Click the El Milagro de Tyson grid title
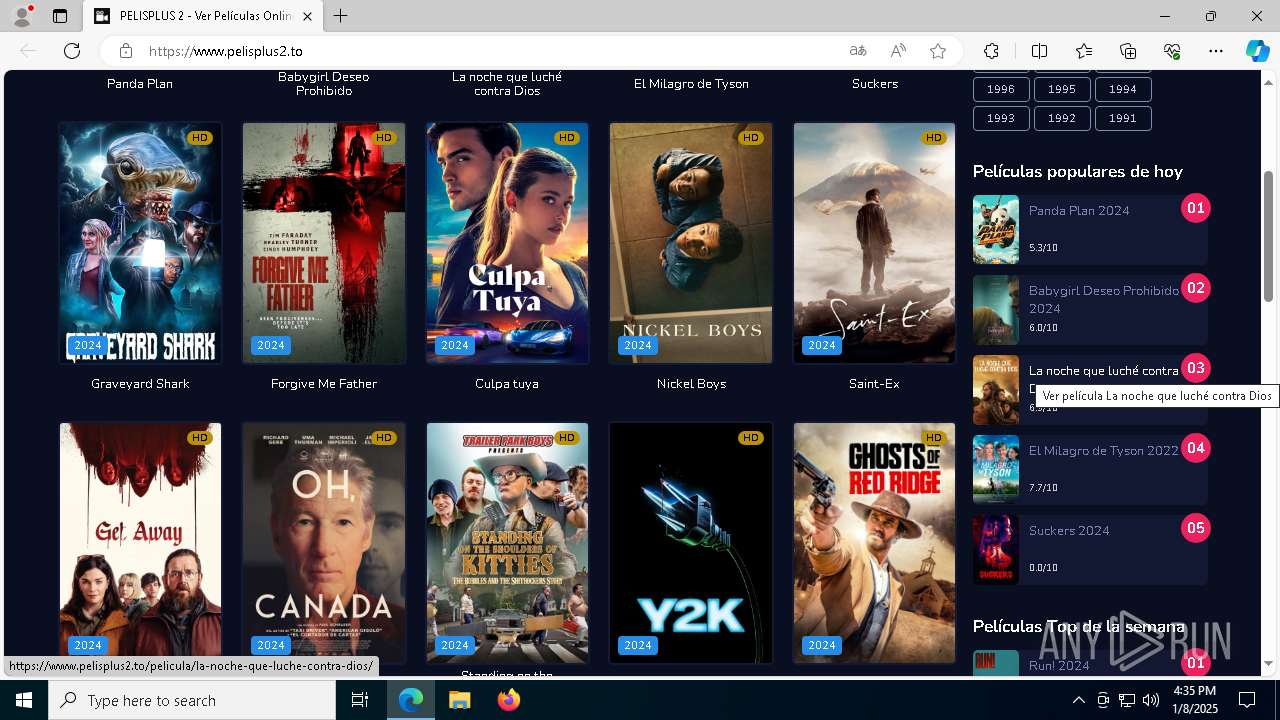This screenshot has width=1280, height=720. click(691, 84)
